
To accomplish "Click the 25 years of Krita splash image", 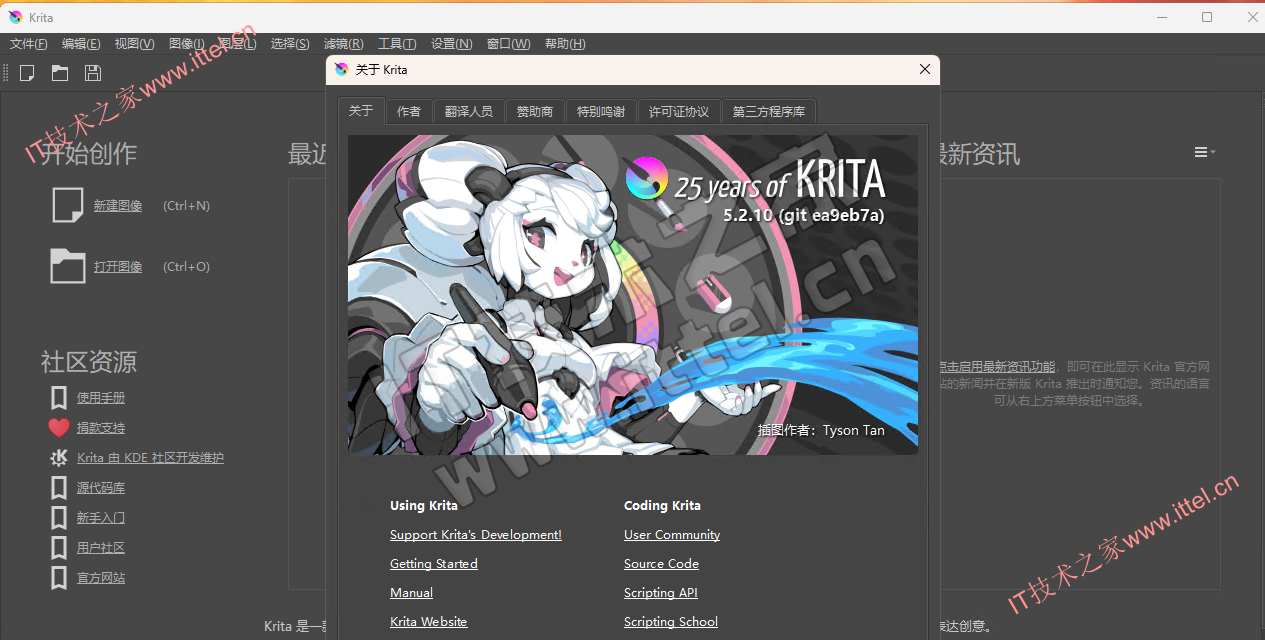I will pyautogui.click(x=633, y=295).
